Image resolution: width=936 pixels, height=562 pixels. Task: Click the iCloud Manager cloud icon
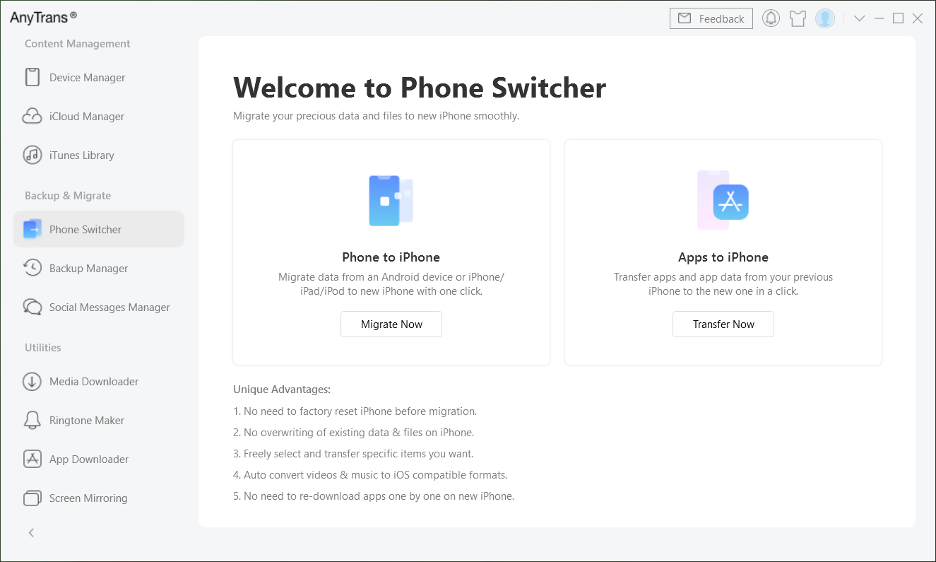click(x=32, y=116)
